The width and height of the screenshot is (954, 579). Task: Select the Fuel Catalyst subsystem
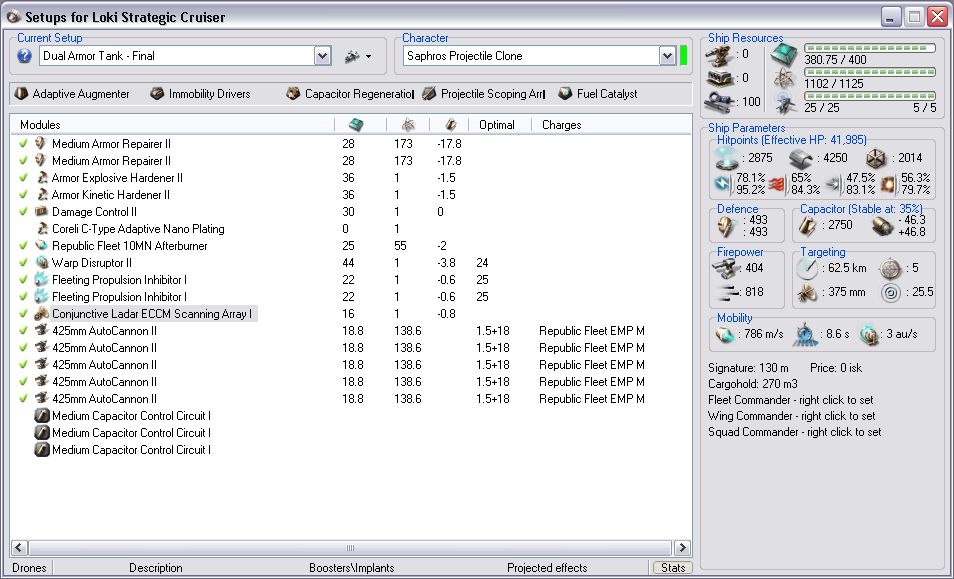coord(598,94)
